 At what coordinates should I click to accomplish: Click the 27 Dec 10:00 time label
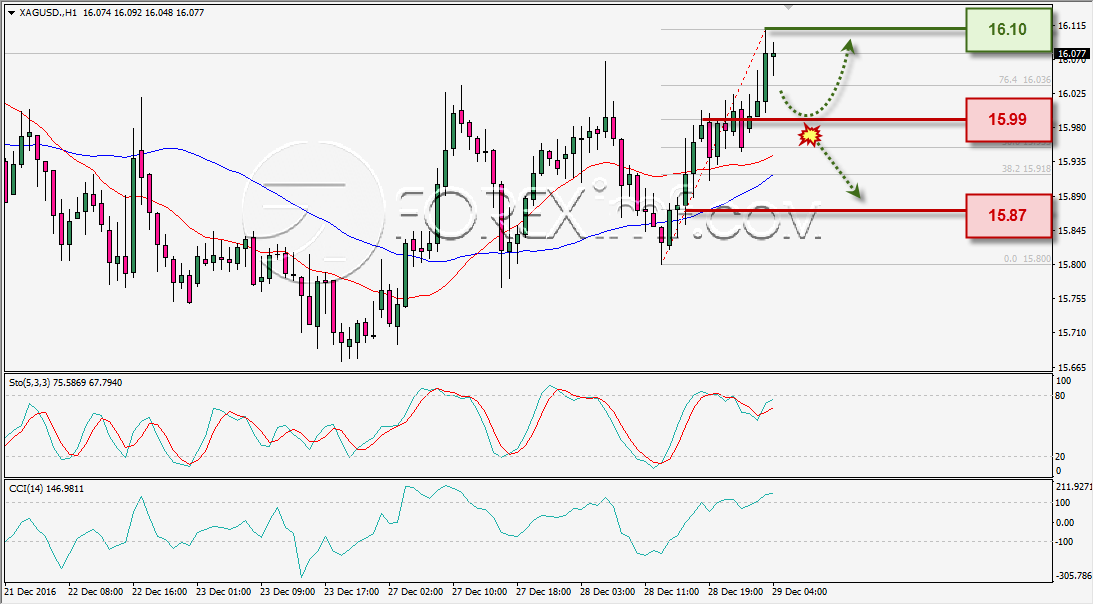point(479,592)
